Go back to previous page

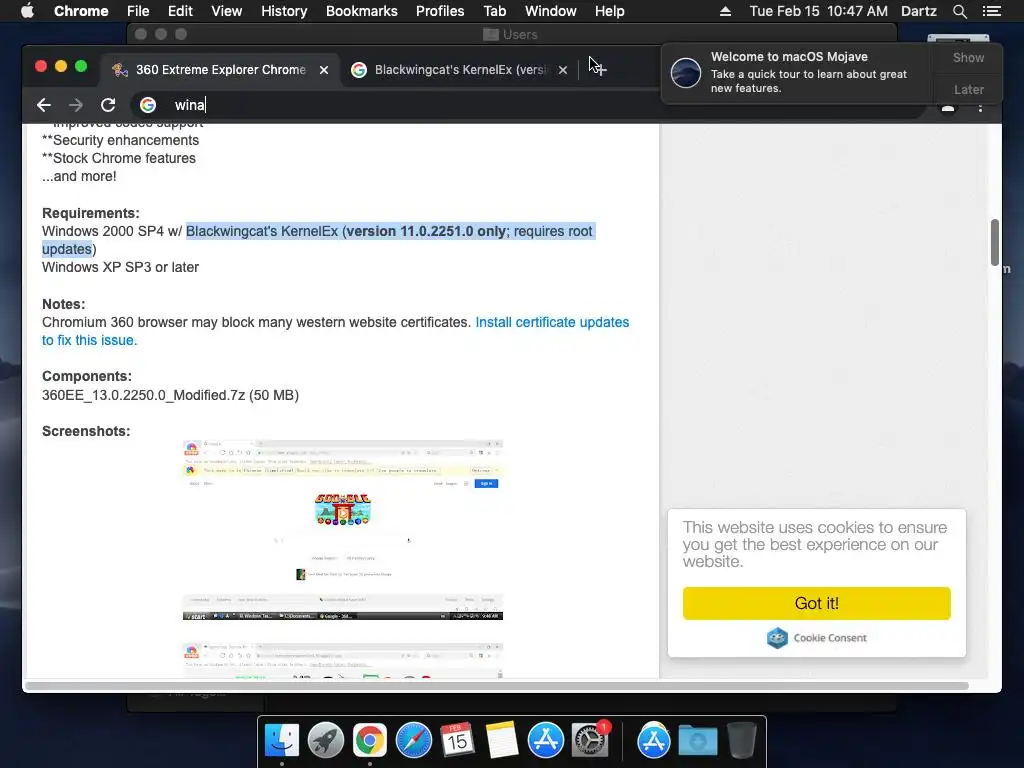tap(44, 105)
